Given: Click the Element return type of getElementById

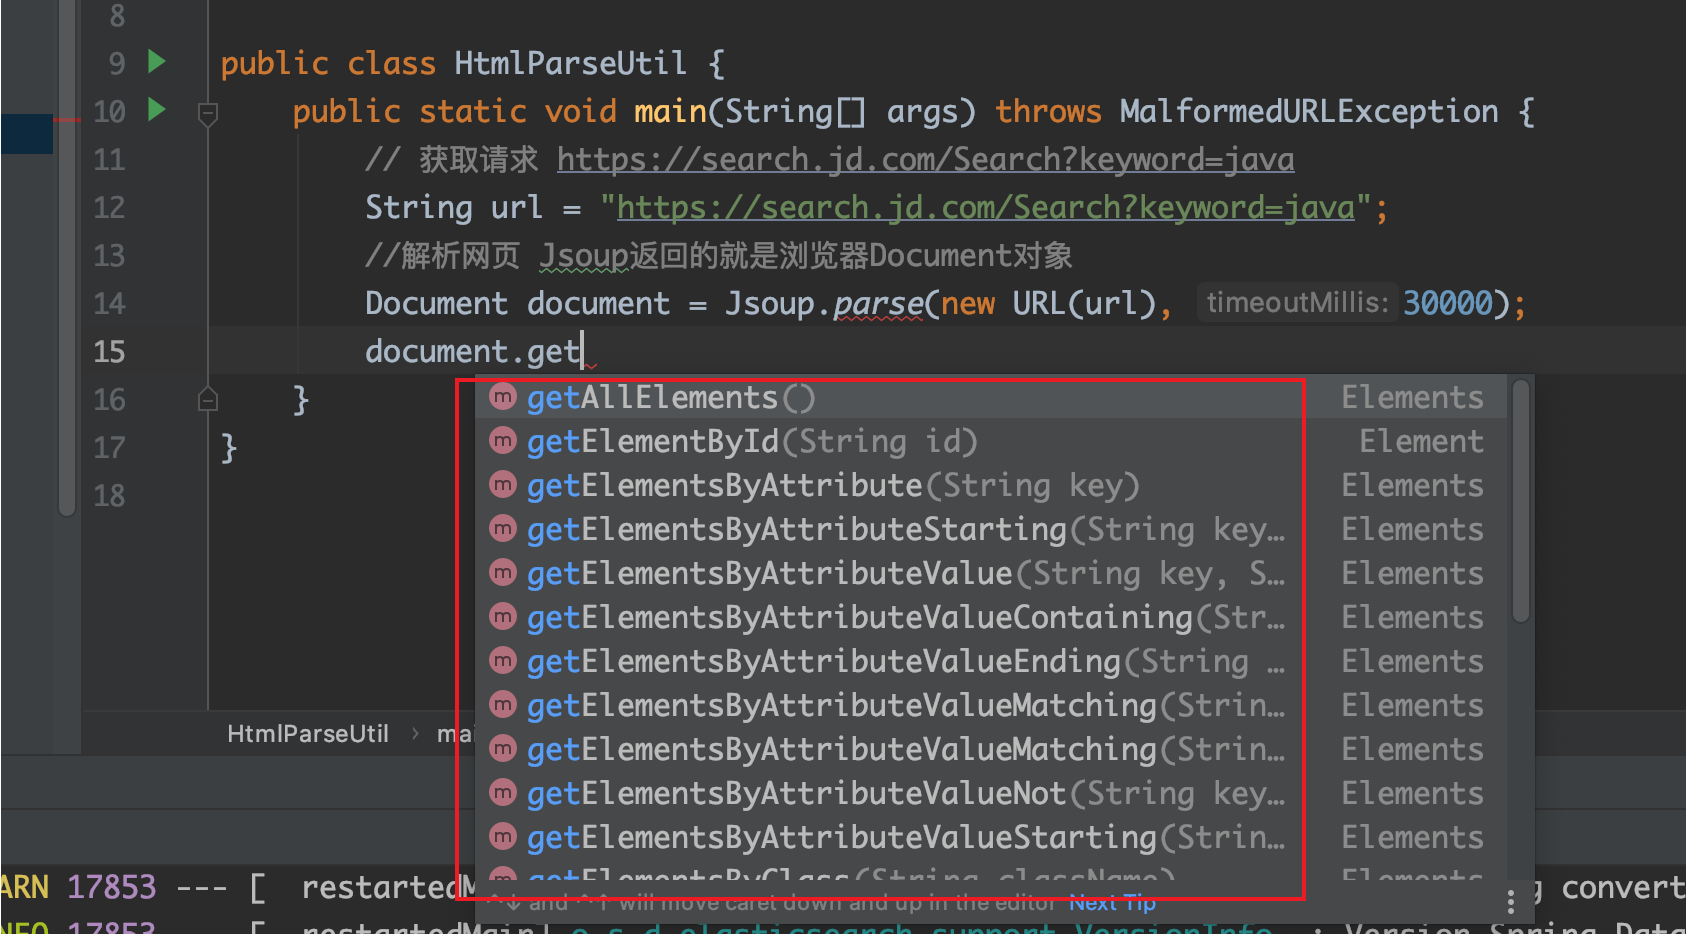Looking at the screenshot, I should 1421,441.
